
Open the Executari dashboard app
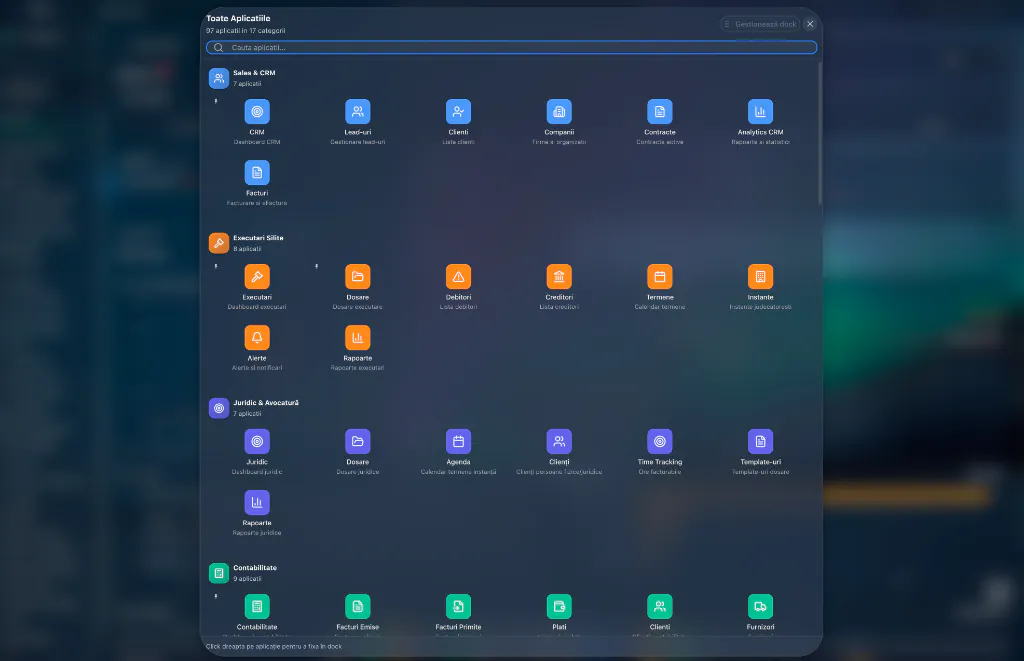257,277
